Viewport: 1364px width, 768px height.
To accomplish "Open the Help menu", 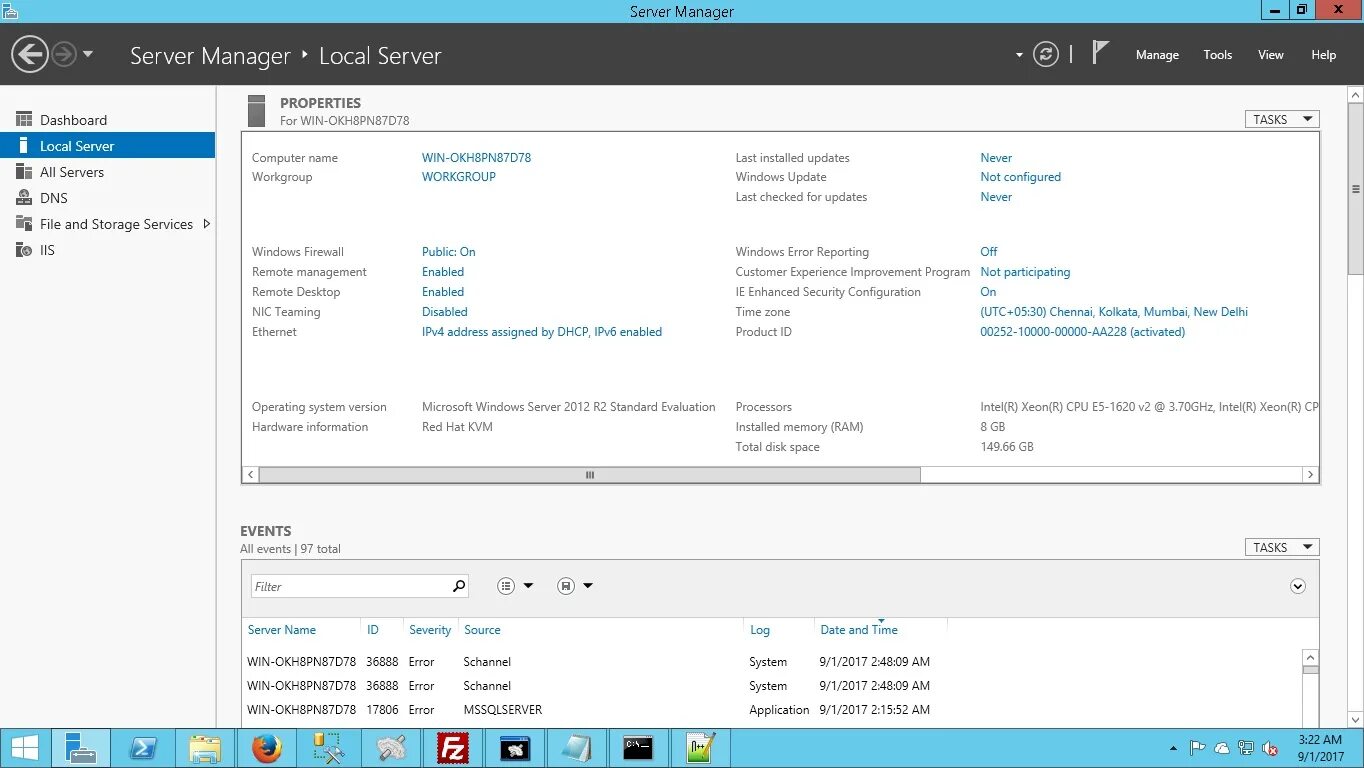I will tap(1323, 55).
